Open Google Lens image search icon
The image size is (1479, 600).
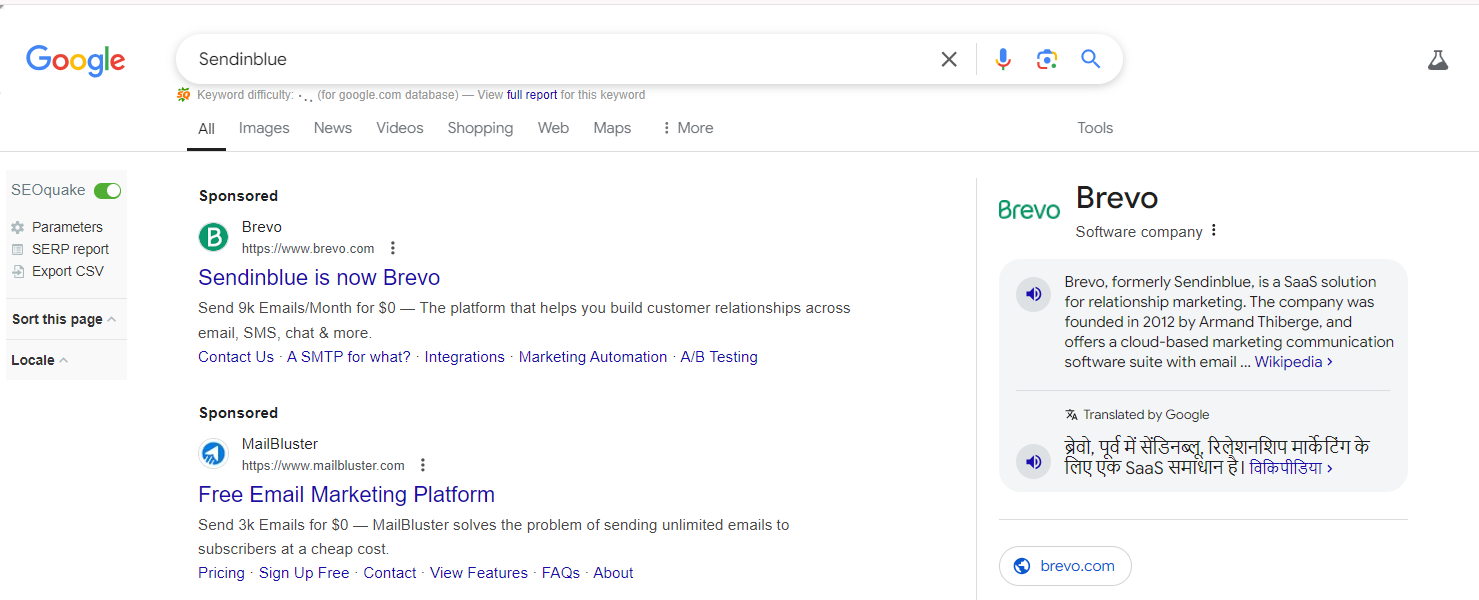coord(1047,60)
